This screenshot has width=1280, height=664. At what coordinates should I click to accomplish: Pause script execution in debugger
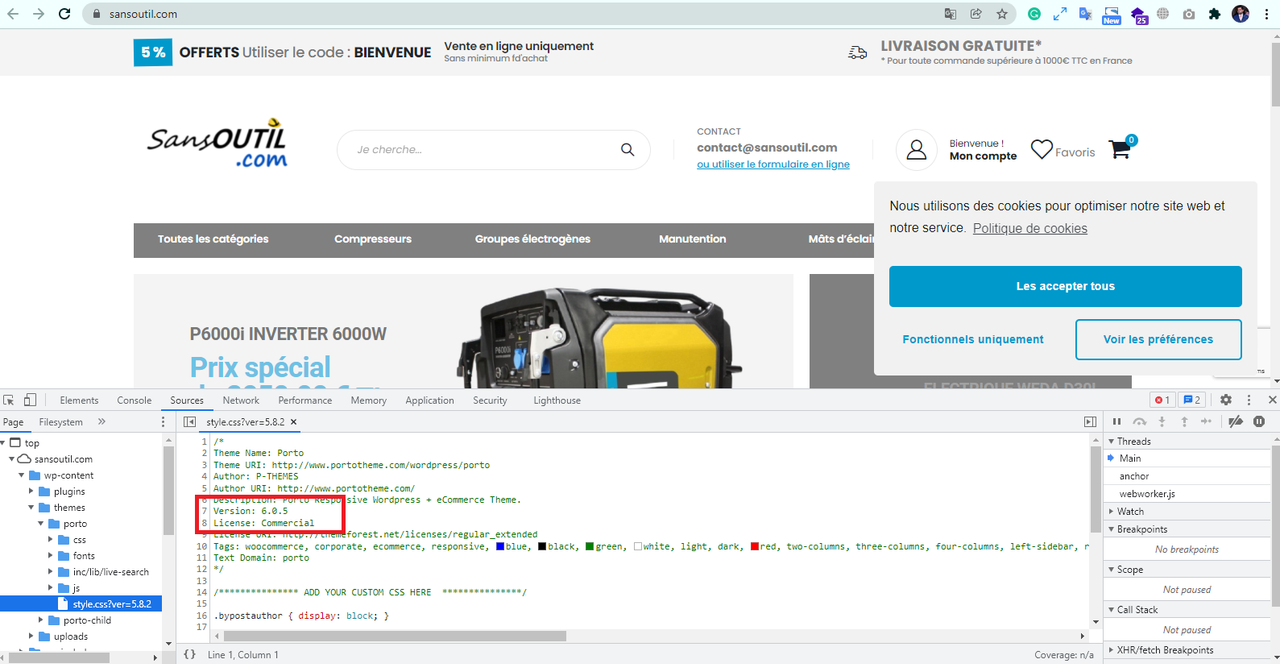[1117, 422]
